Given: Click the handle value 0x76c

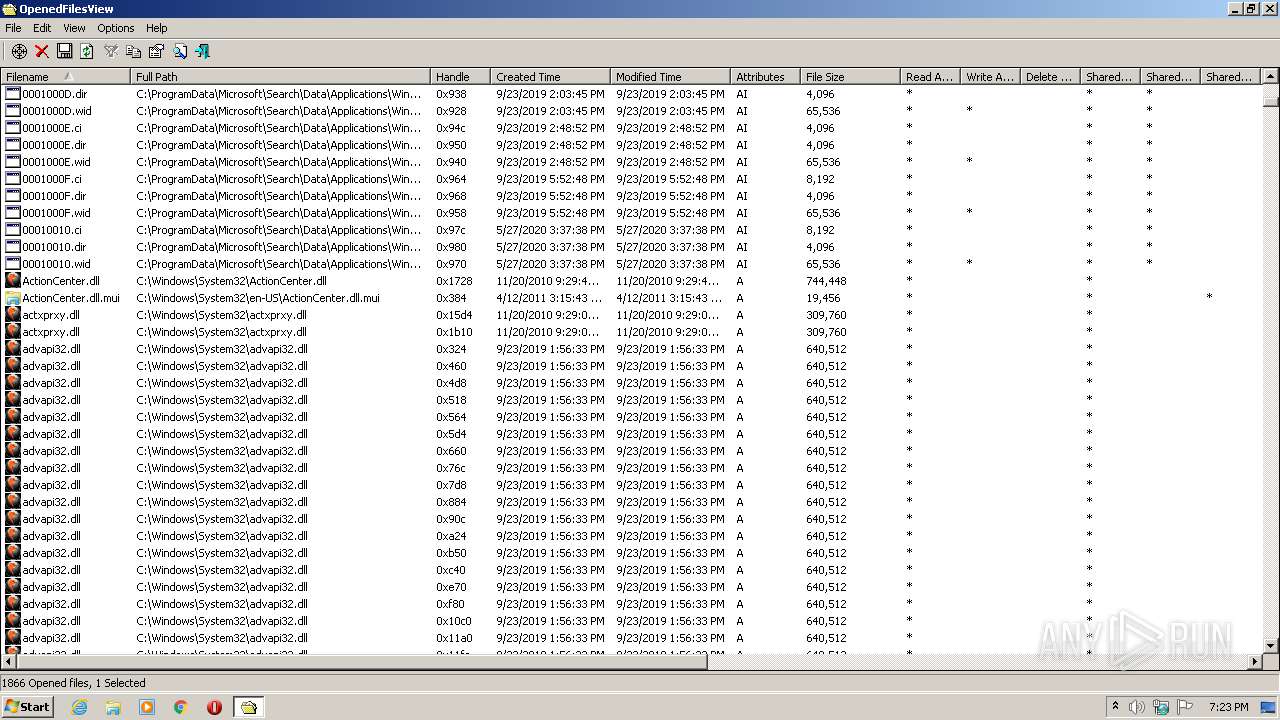Looking at the screenshot, I should click(451, 468).
